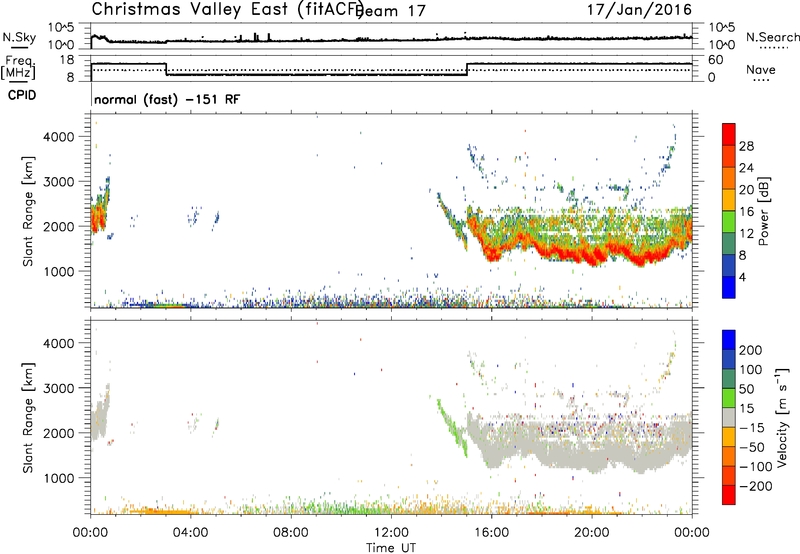Click the 1000 km tick of the velocity panel

(x=58, y=478)
